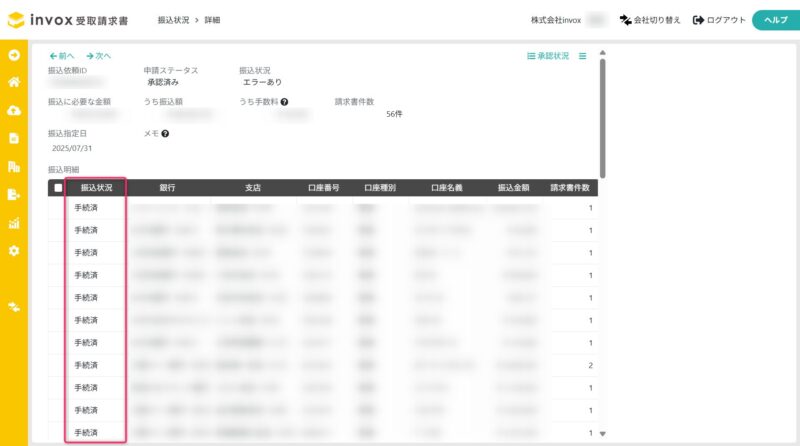
Task: Click help icon next to メモ
Action: click(x=165, y=134)
